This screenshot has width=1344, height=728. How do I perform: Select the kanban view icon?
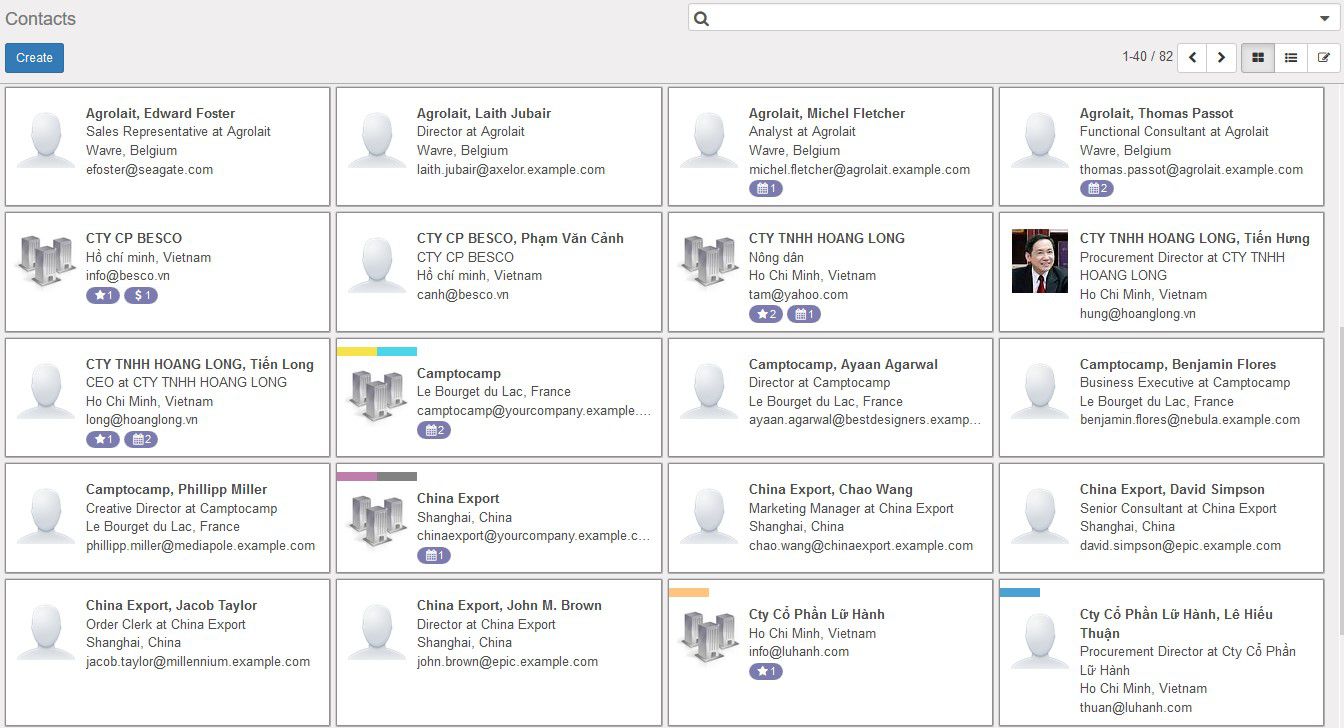click(x=1257, y=57)
